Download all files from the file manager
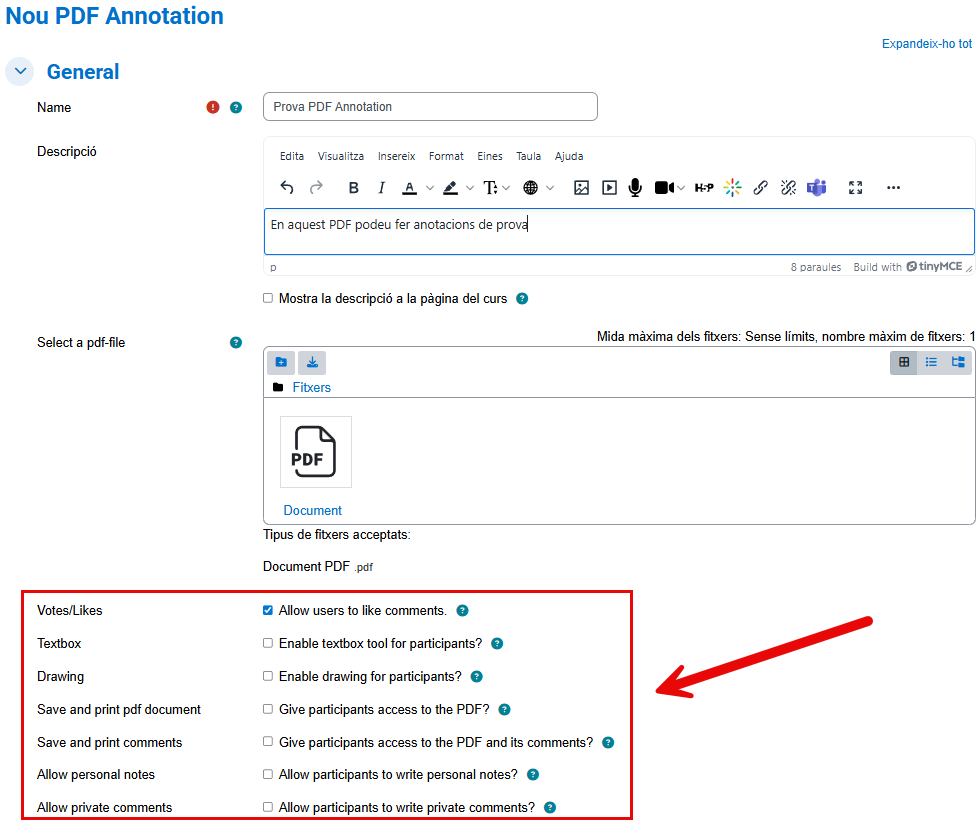978x828 pixels. pos(312,362)
